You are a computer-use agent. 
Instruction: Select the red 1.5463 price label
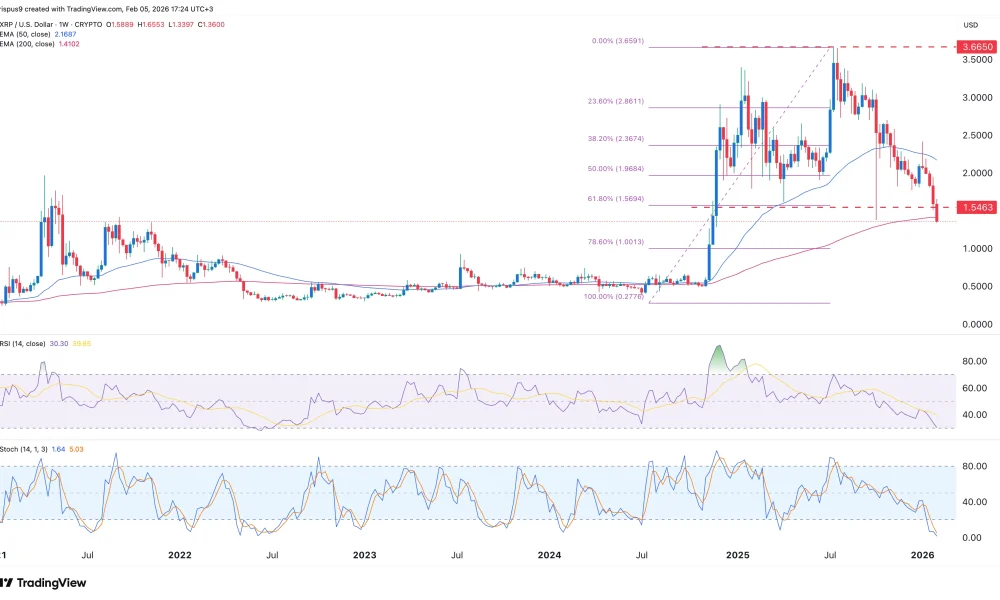tap(975, 207)
